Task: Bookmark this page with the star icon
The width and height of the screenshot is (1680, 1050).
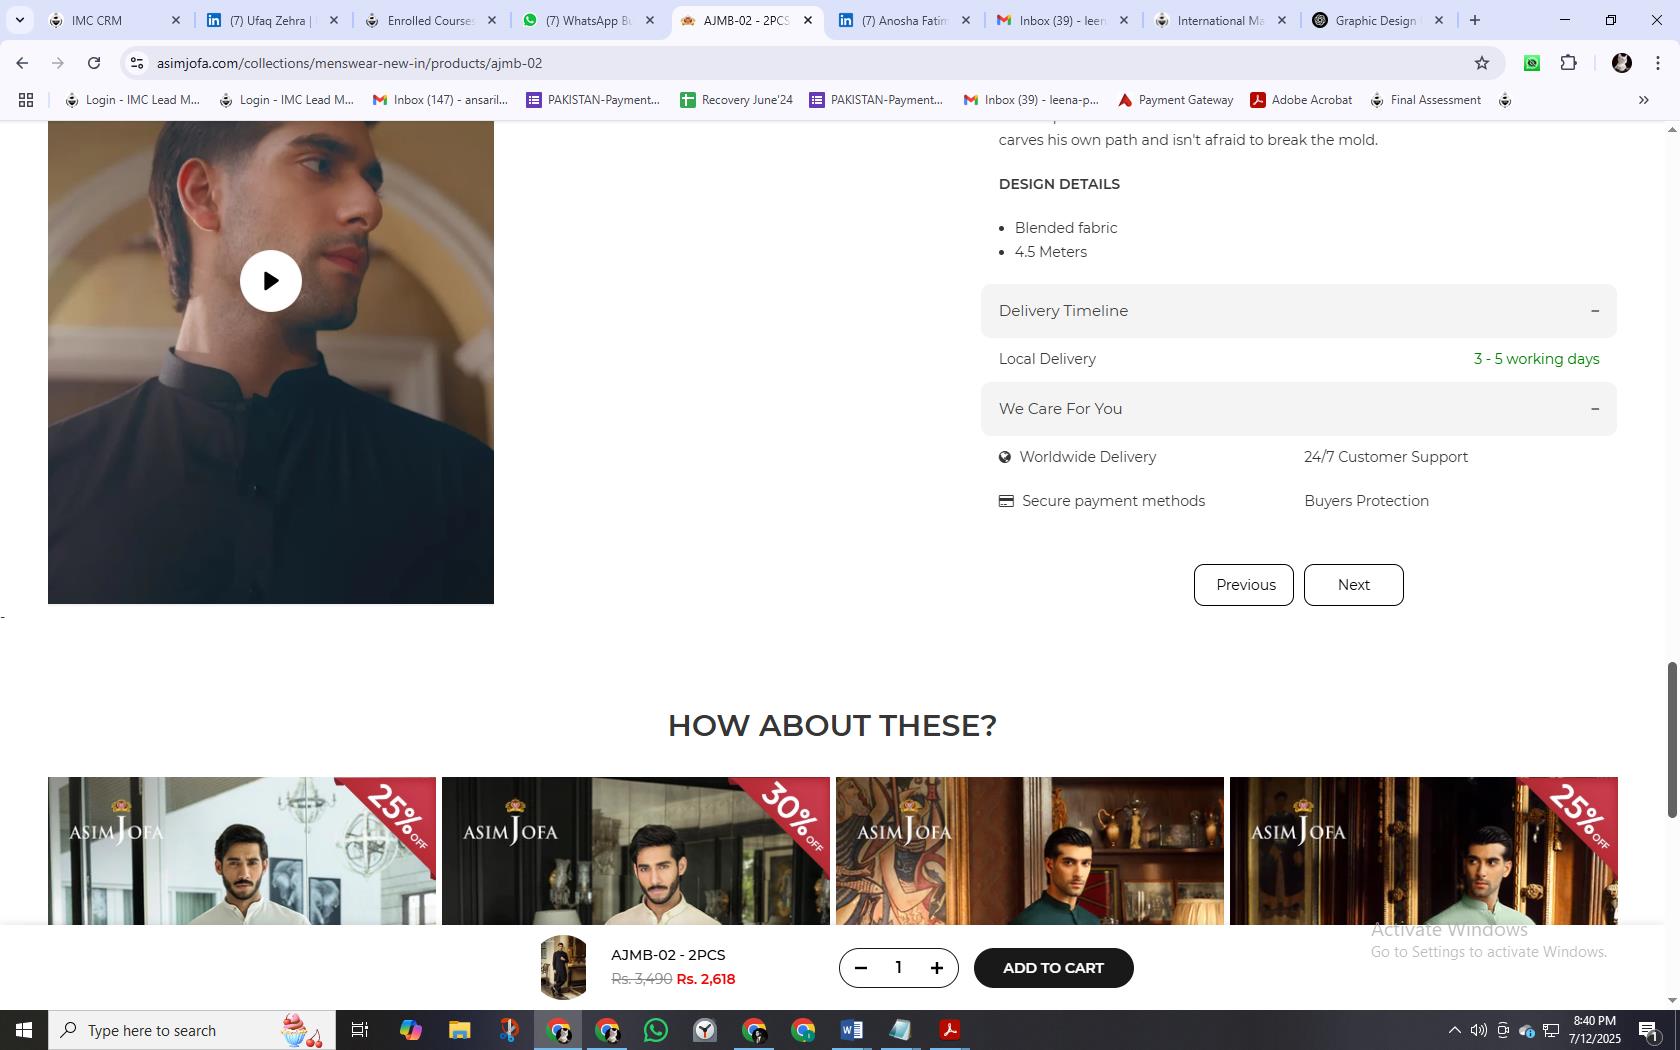Action: pyautogui.click(x=1482, y=63)
